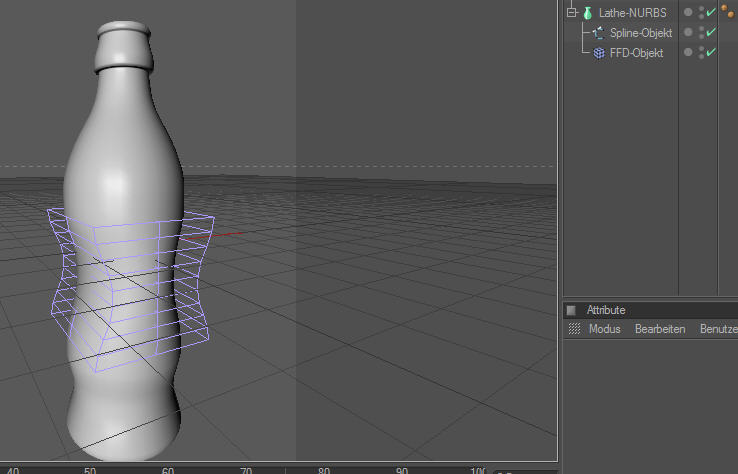Select Spline-Objekt in the object tree
The image size is (738, 474).
[x=641, y=33]
